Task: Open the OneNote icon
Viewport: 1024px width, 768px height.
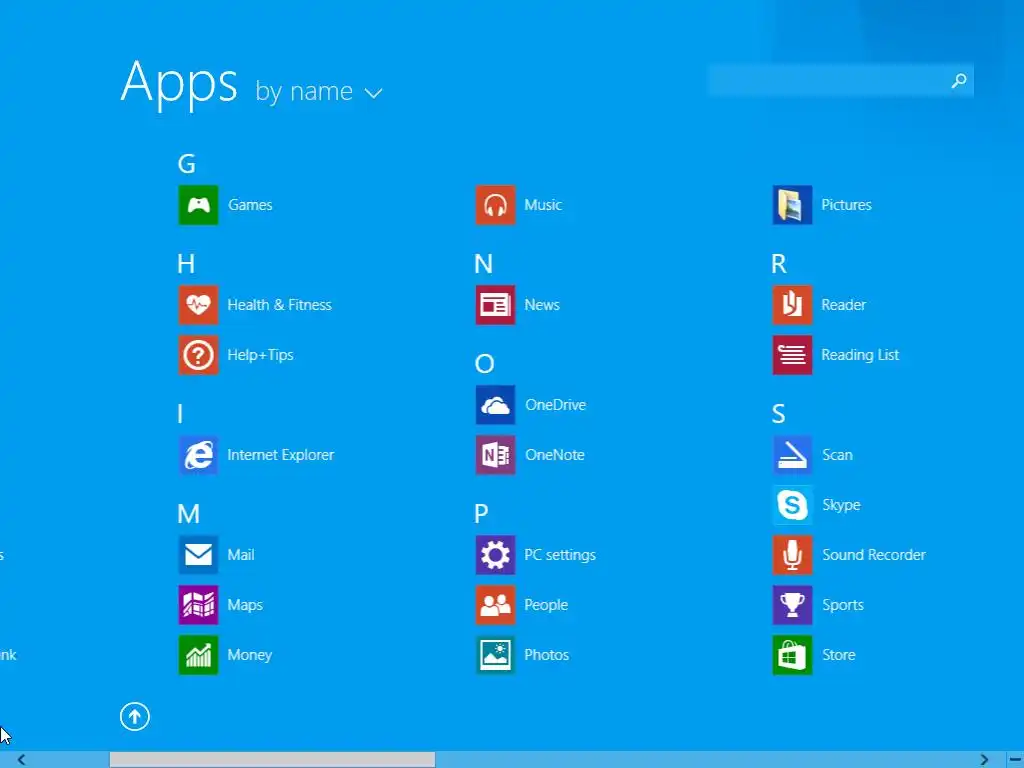Action: 496,455
